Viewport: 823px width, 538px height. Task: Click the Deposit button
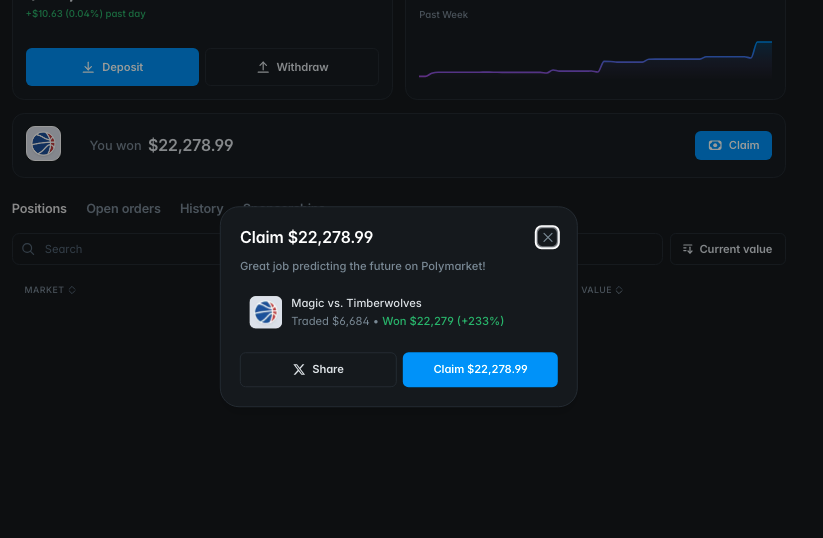112,67
